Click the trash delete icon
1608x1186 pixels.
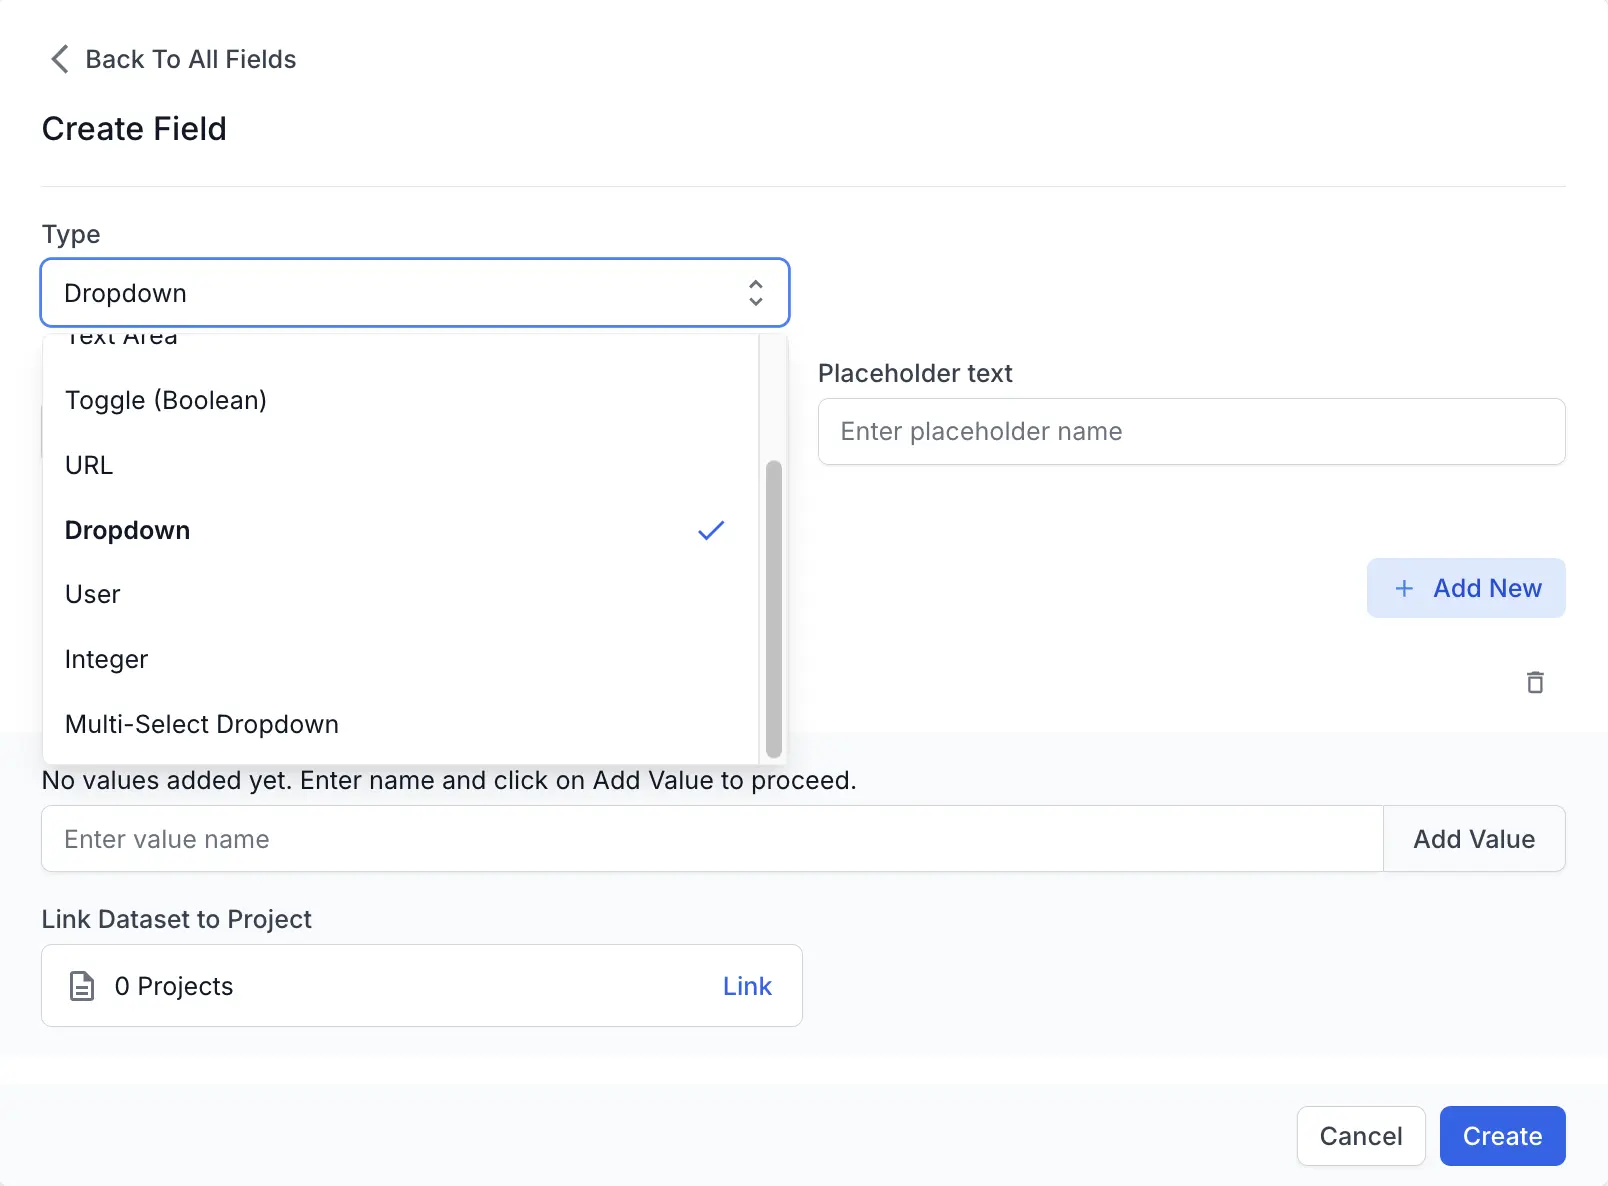1535,682
